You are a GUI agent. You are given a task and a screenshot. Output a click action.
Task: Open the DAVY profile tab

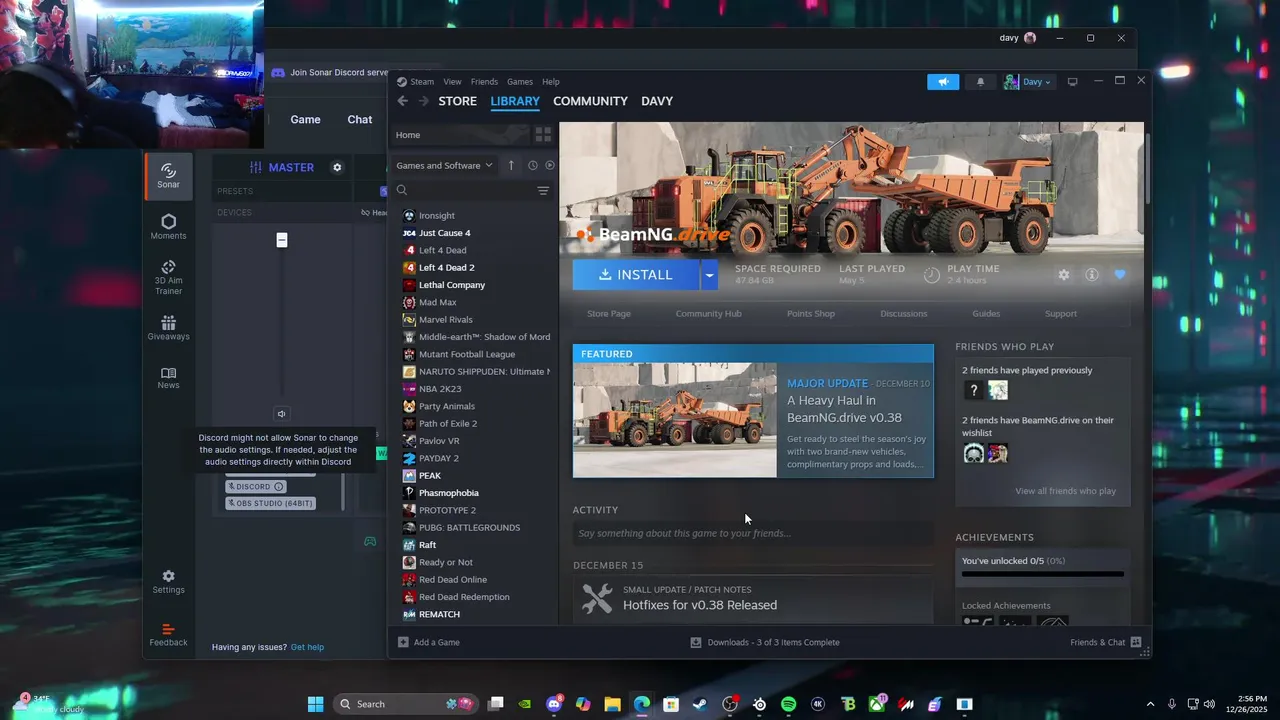tap(657, 101)
